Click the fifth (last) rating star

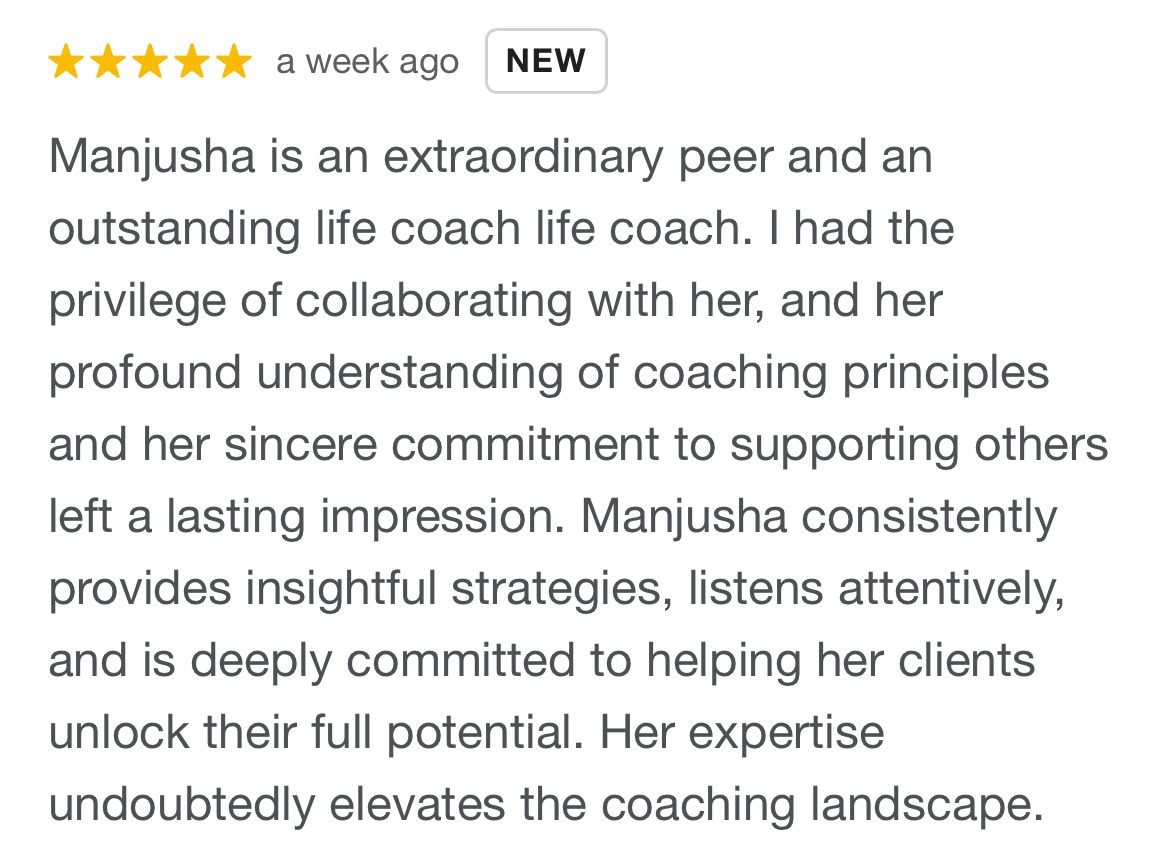(234, 61)
